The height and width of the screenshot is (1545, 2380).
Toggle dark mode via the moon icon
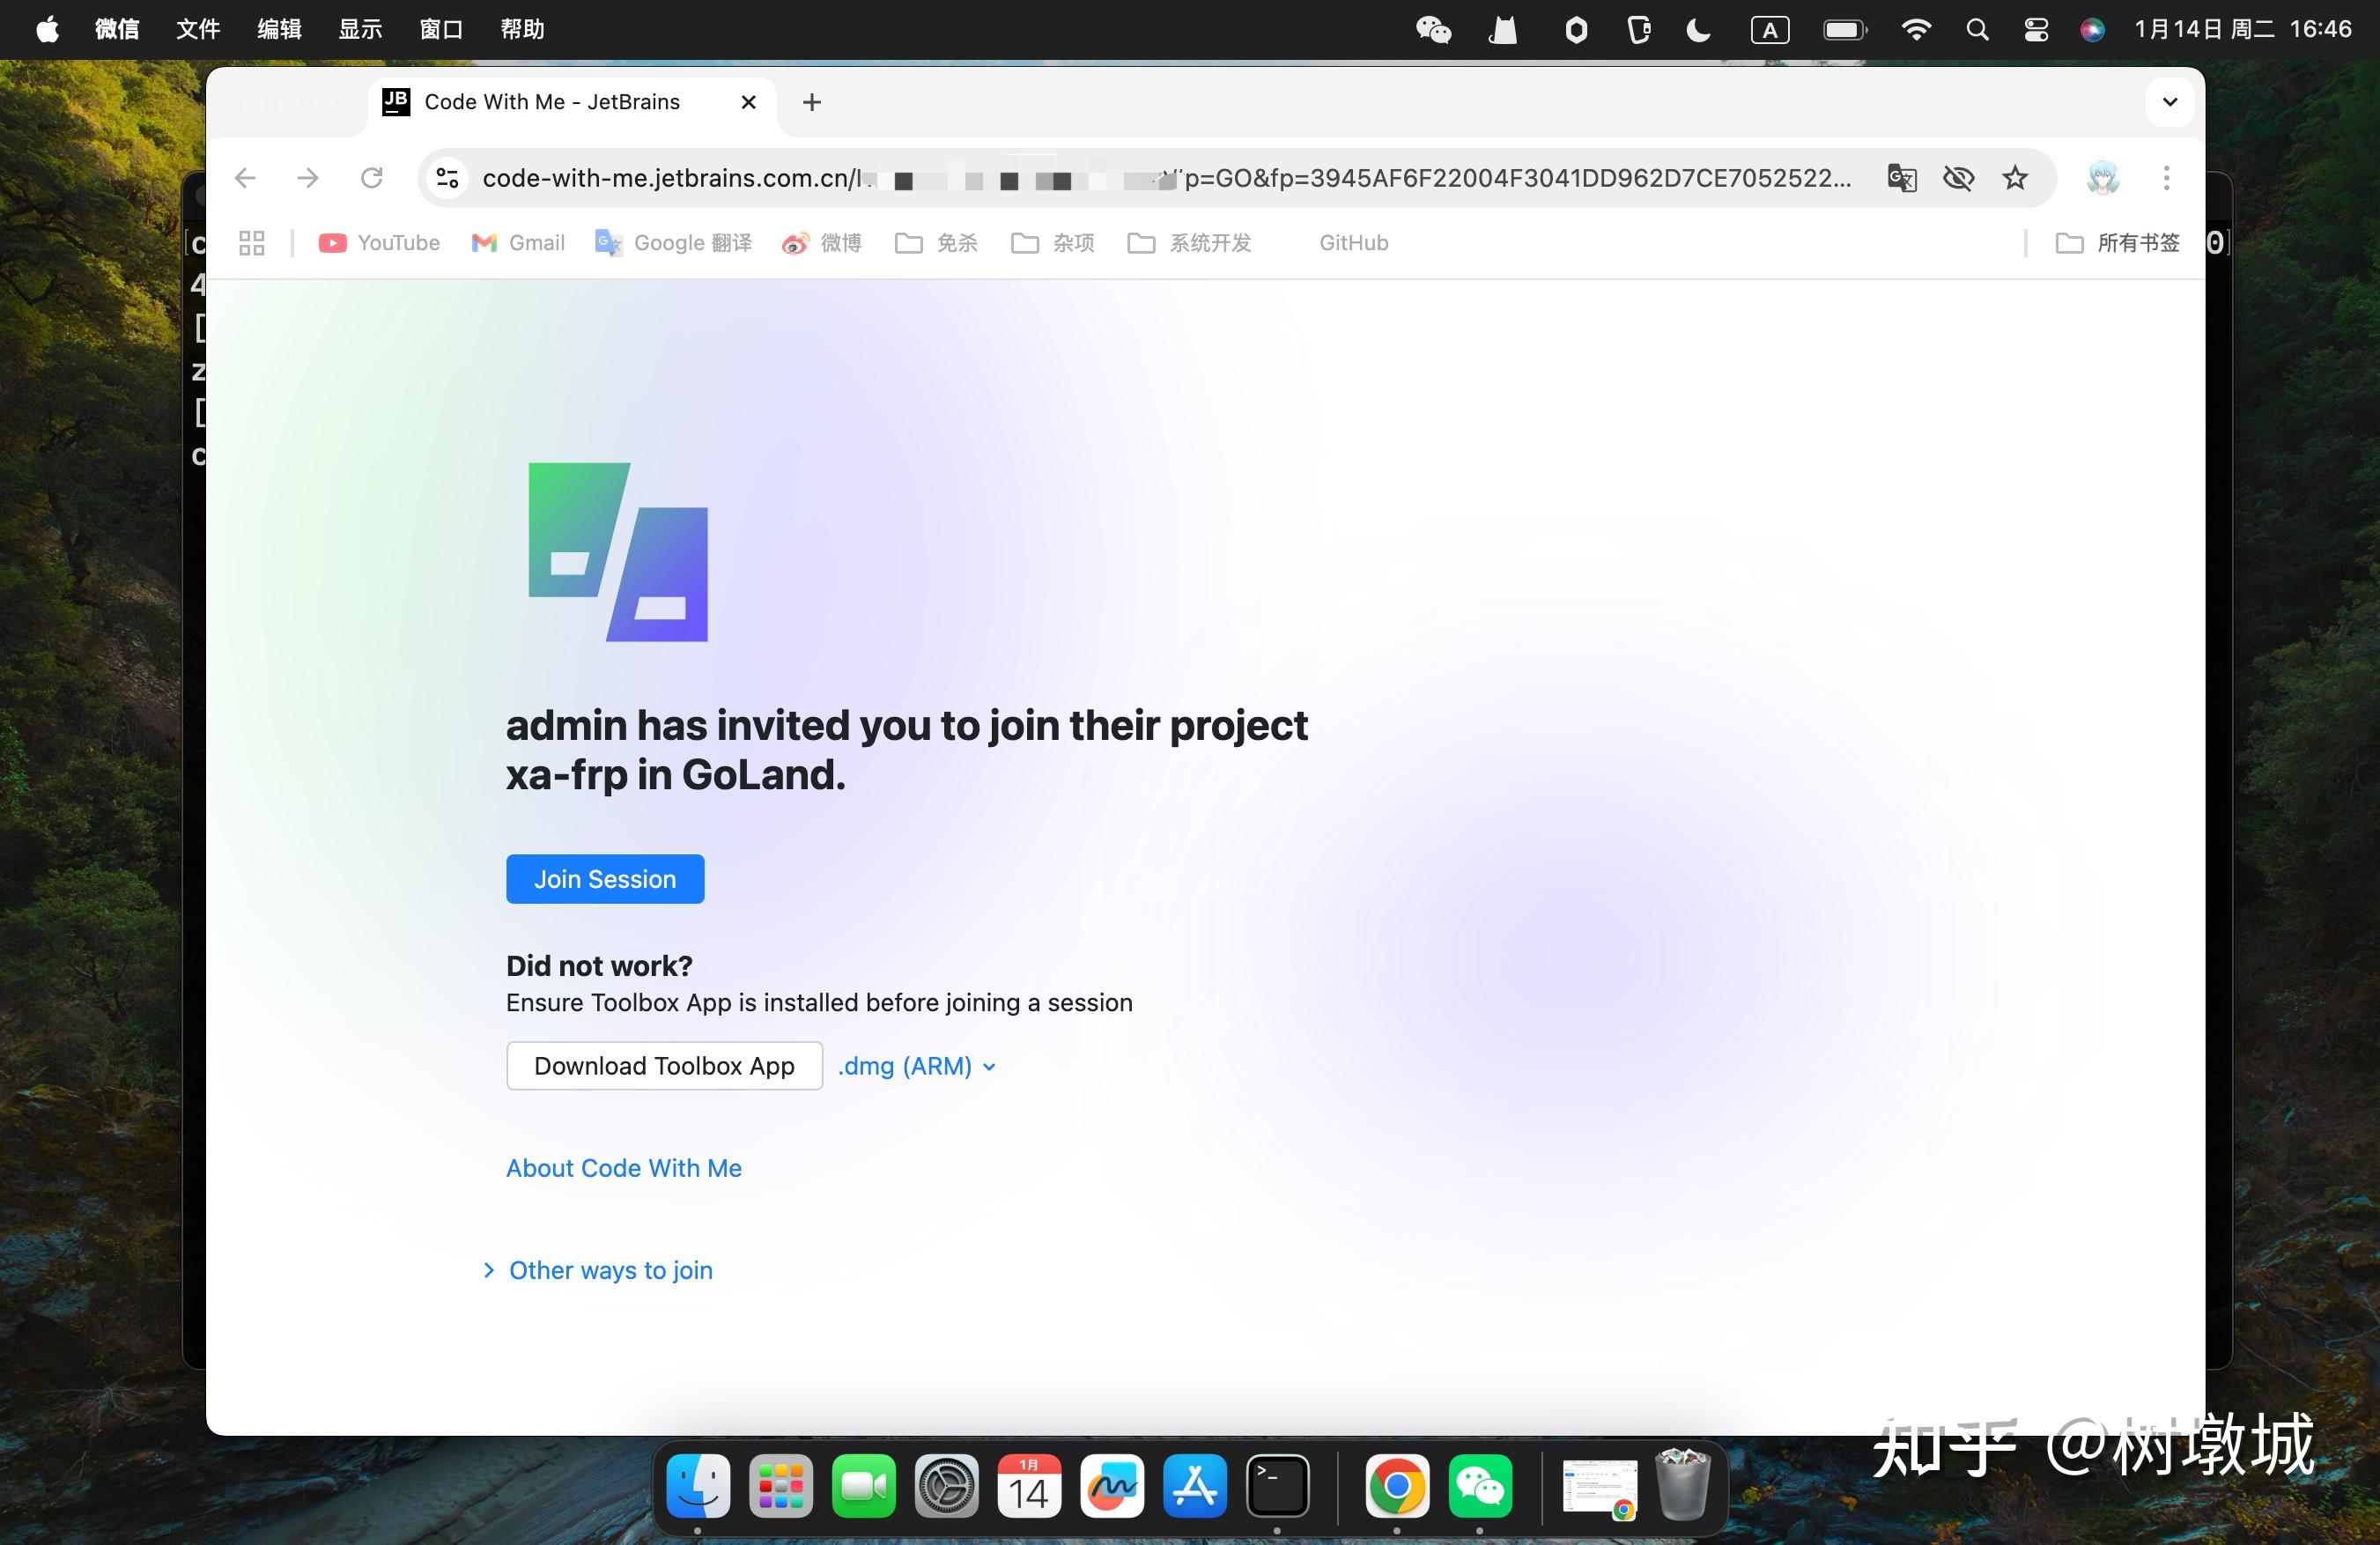click(x=1698, y=29)
